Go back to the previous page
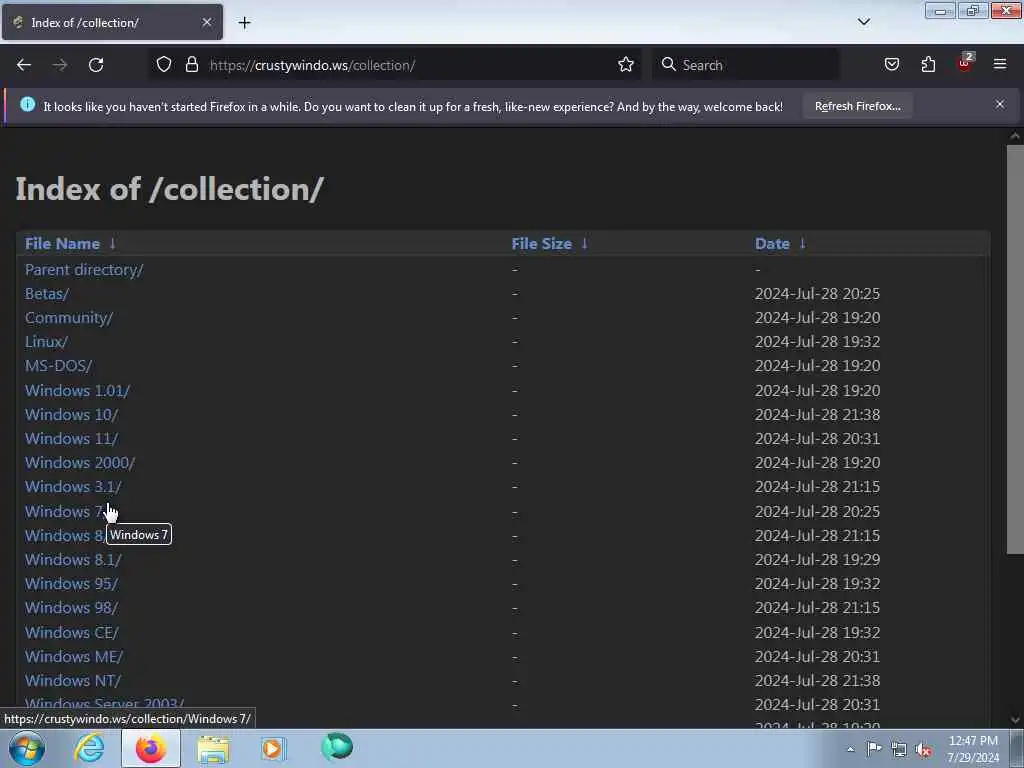The width and height of the screenshot is (1024, 768). pos(24,65)
